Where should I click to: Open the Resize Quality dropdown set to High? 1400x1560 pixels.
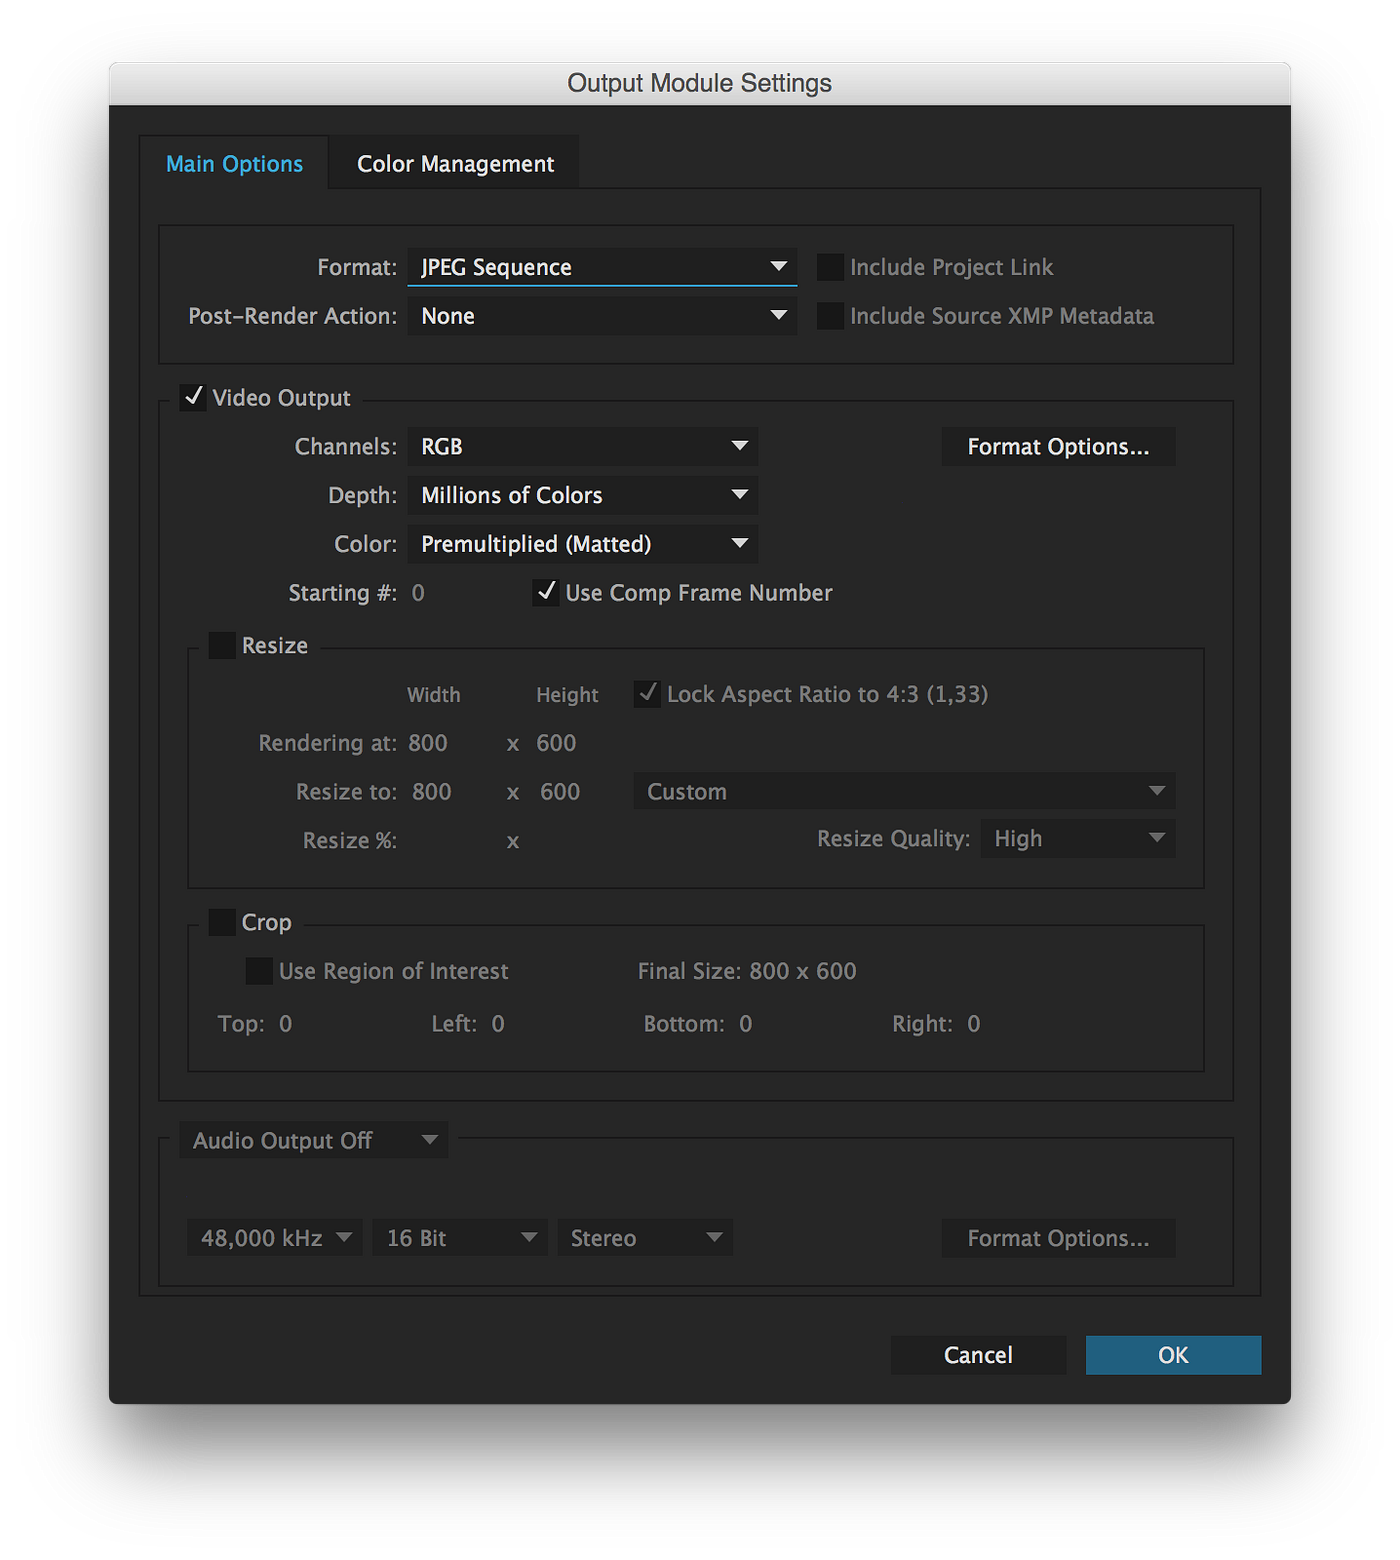coord(1078,838)
